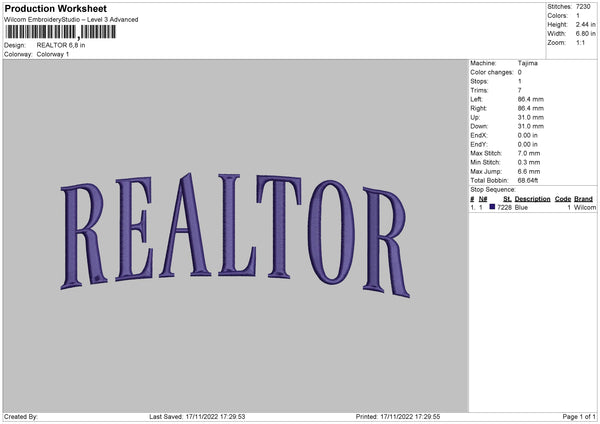Click the 'EndX:' label
This screenshot has width=600, height=424.
(x=479, y=135)
